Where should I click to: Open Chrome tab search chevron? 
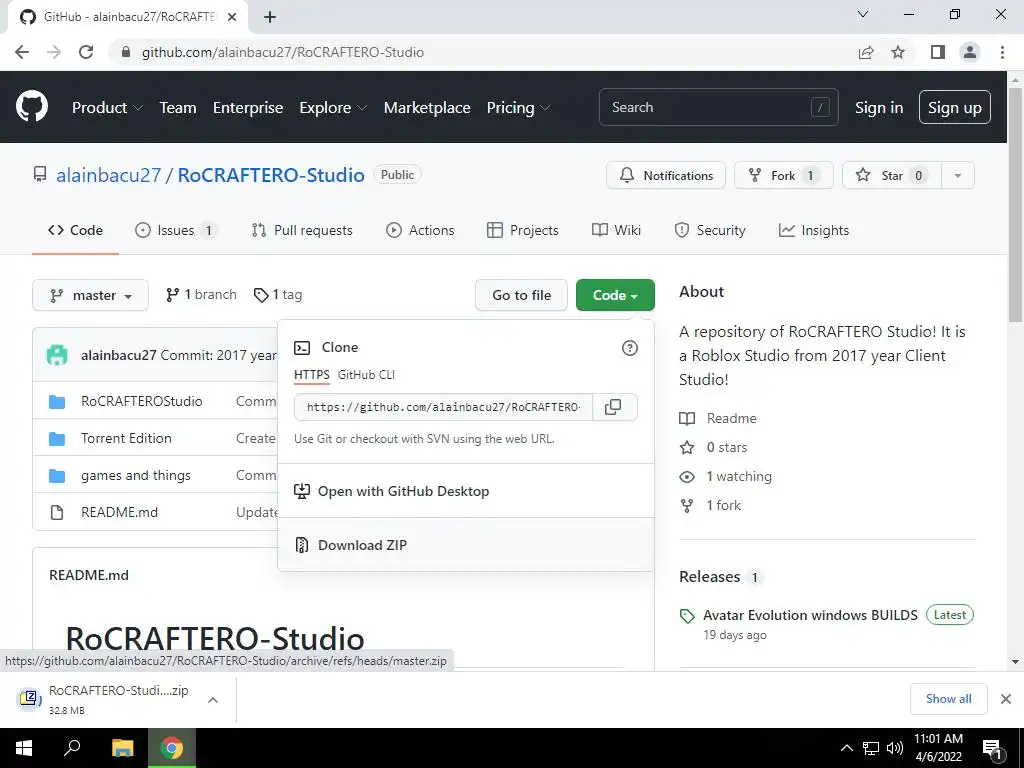[x=863, y=14]
